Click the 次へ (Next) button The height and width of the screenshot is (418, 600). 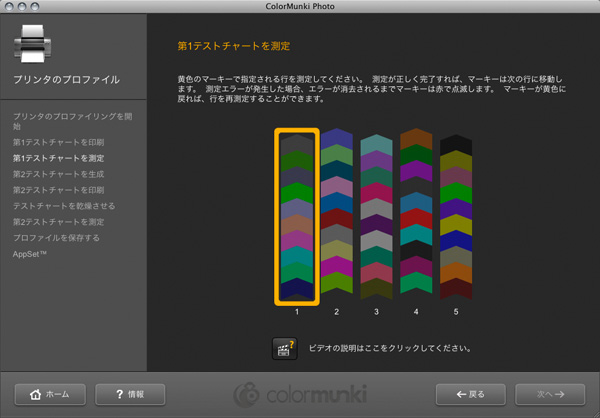(548, 394)
